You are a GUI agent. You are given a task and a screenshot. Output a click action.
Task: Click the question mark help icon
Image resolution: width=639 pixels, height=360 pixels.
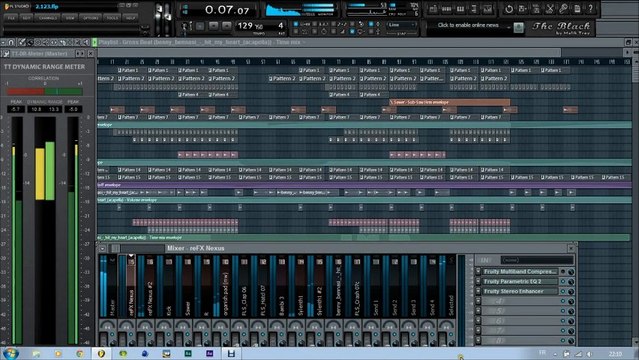[591, 9]
